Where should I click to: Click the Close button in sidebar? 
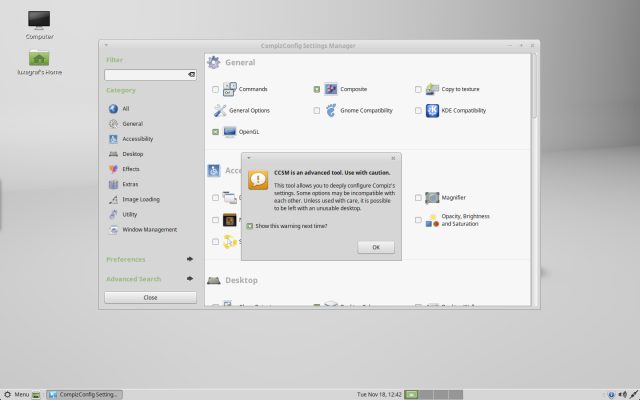[150, 297]
